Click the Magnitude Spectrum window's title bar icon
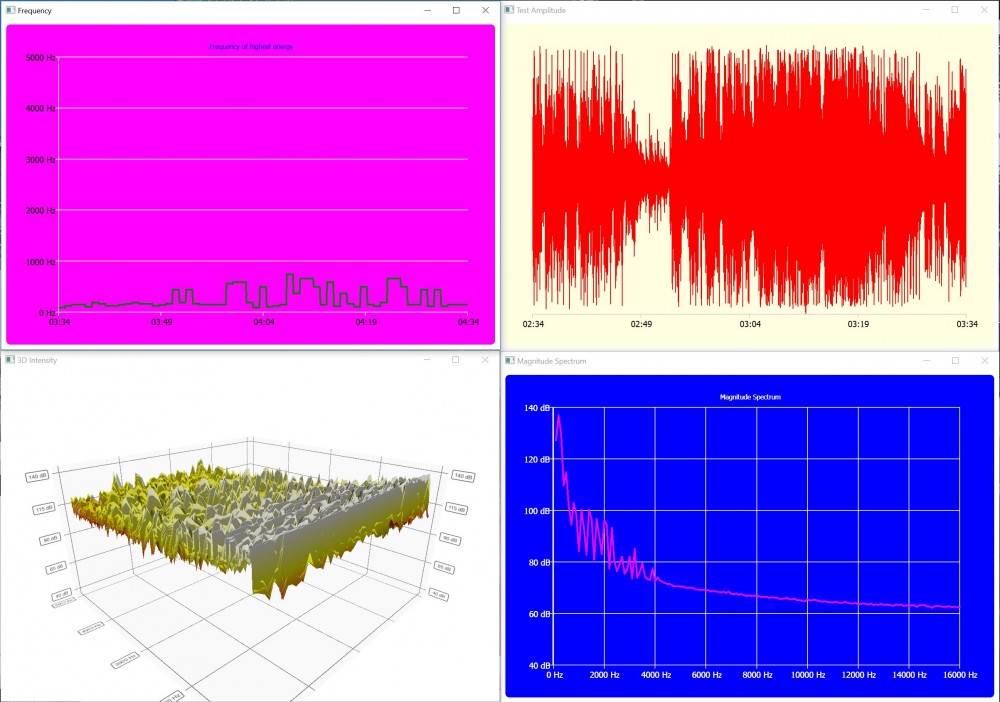 [509, 360]
